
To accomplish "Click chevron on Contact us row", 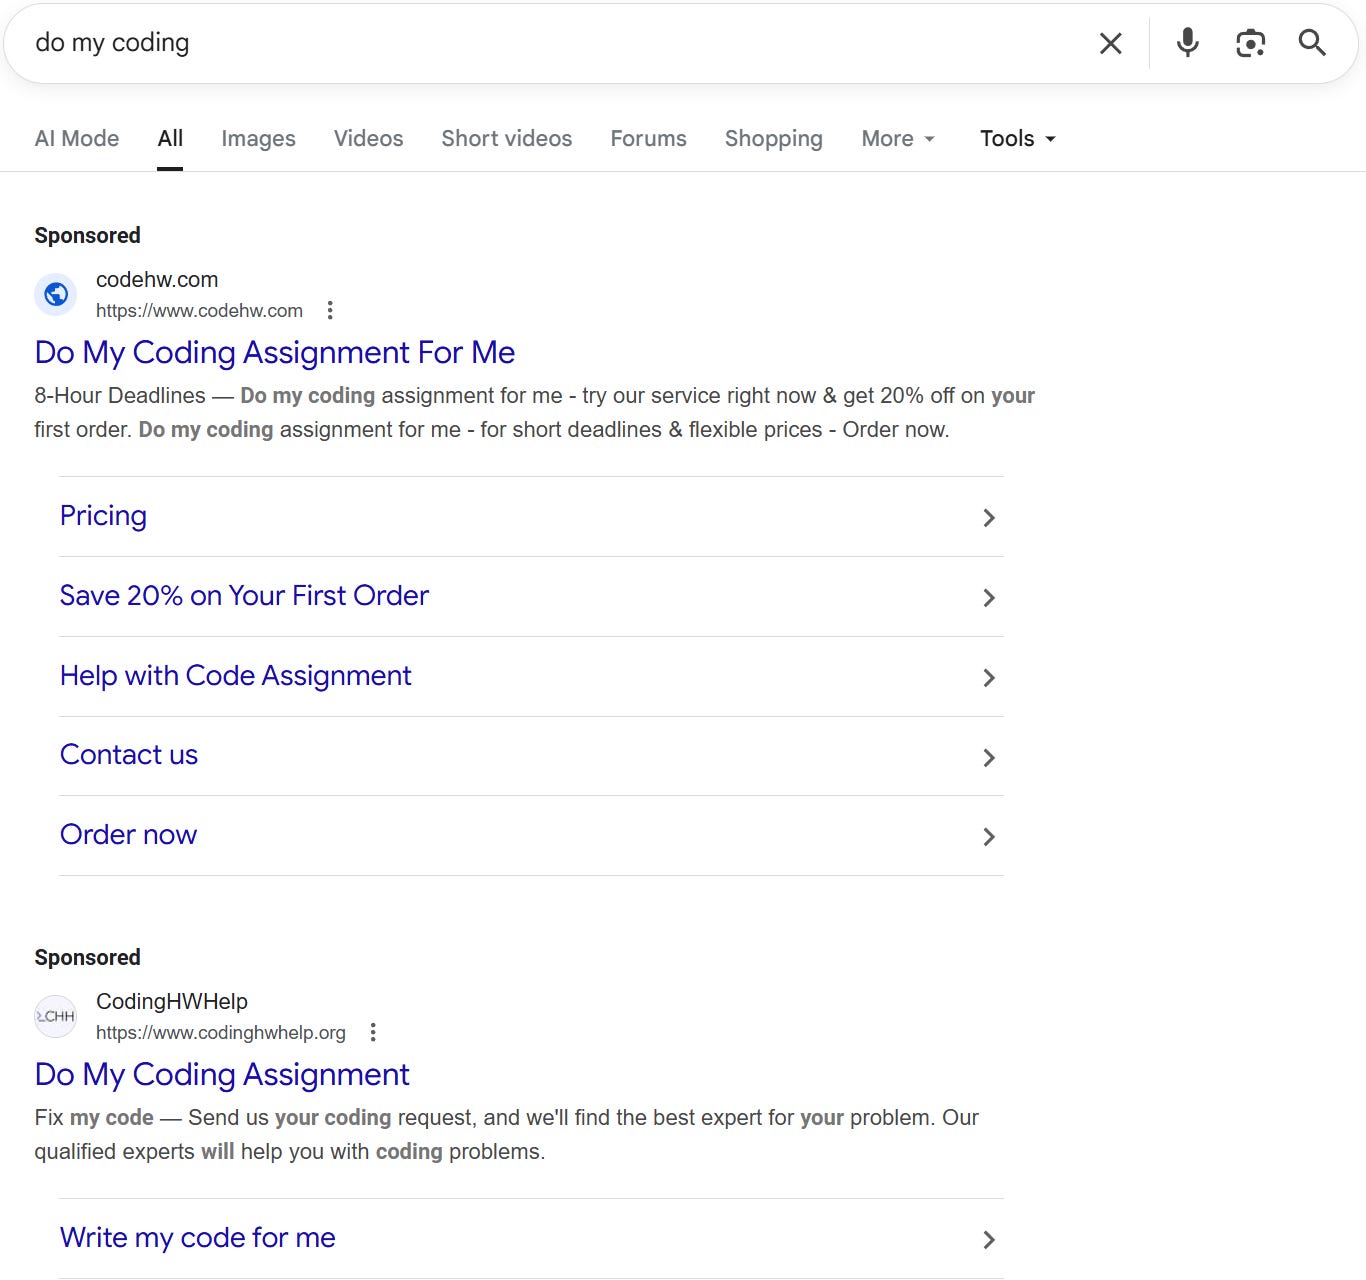I will point(989,757).
